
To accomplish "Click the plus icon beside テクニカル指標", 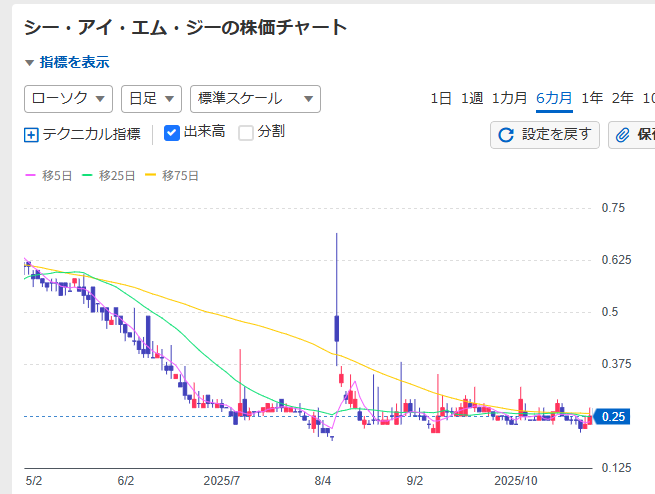I will tap(31, 134).
